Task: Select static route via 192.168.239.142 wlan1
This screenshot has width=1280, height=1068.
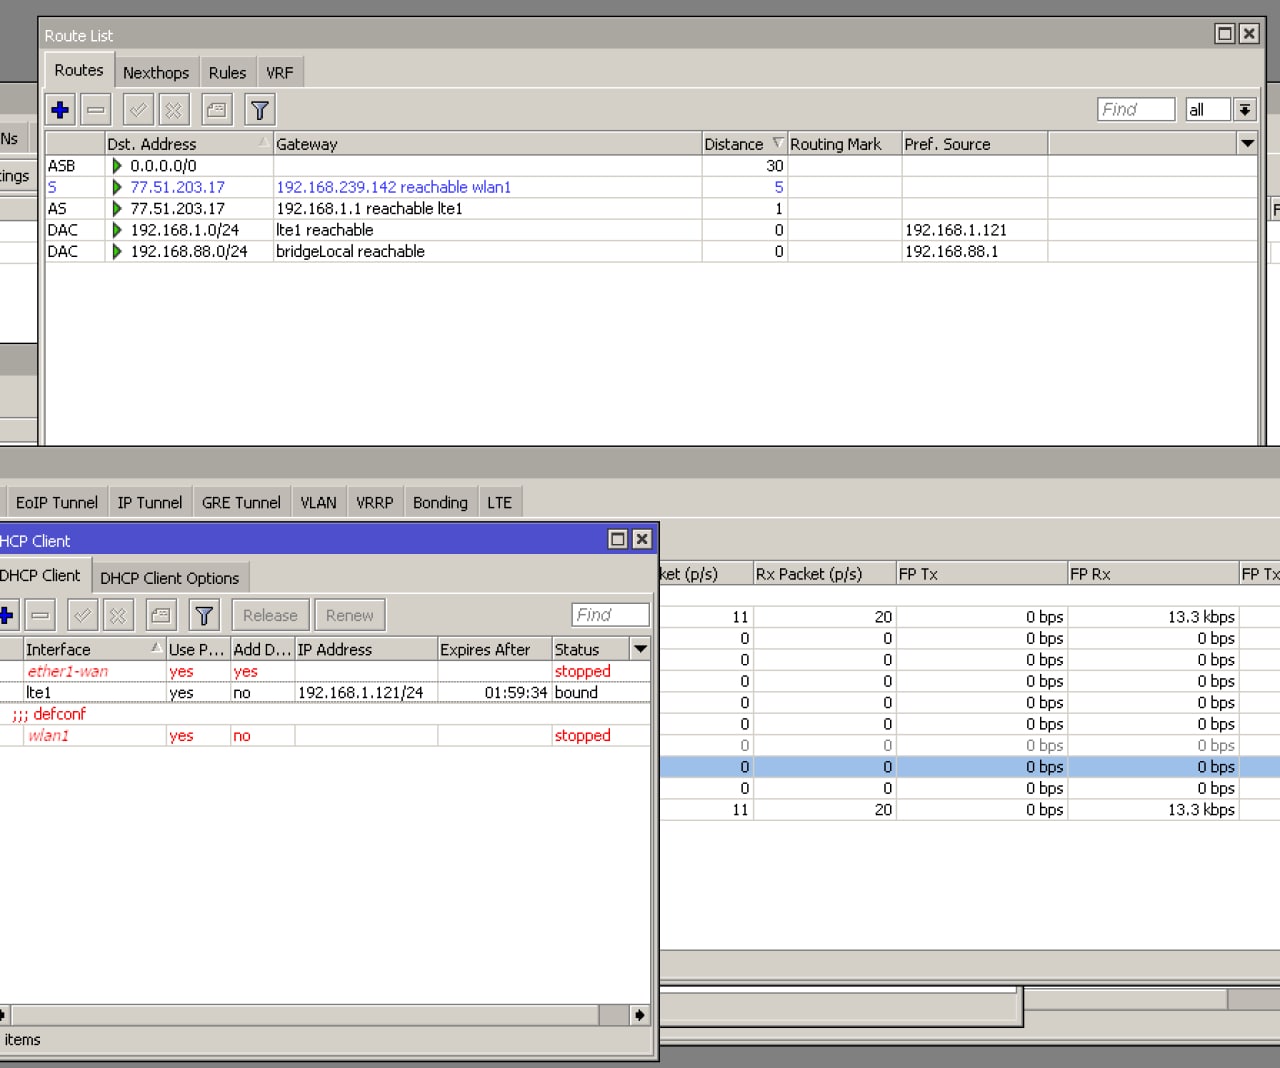Action: [x=651, y=187]
